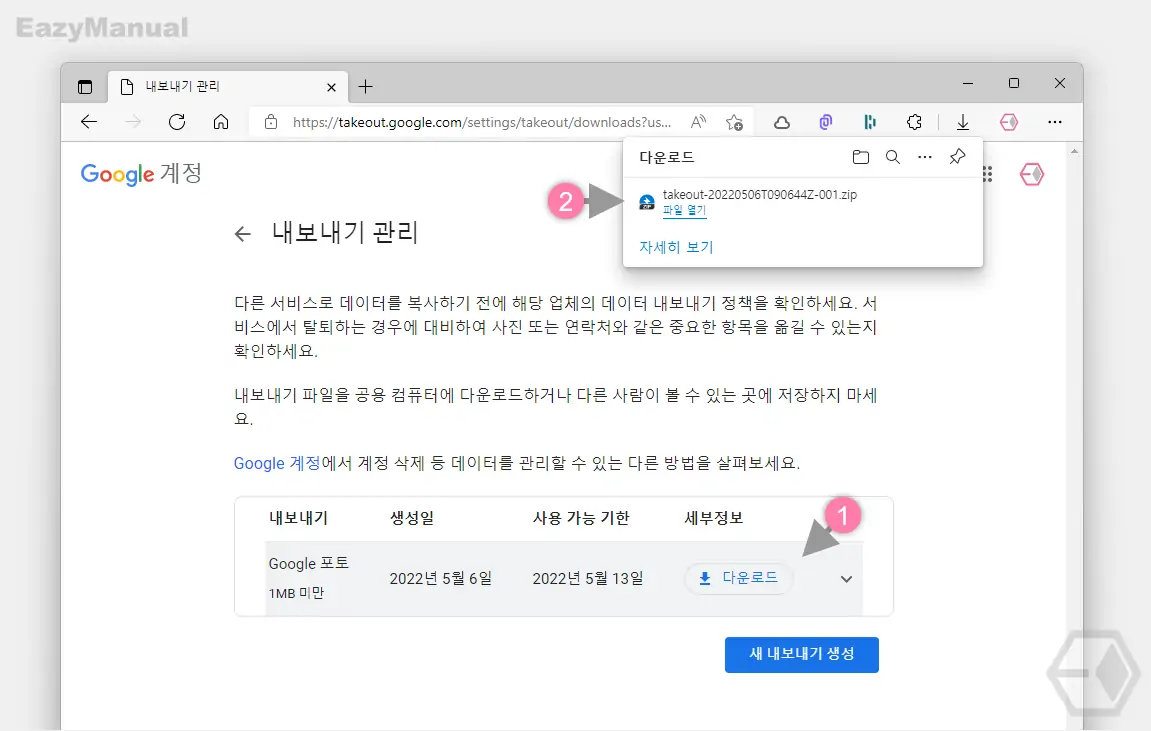Click the zip file icon of takeout download

click(647, 203)
